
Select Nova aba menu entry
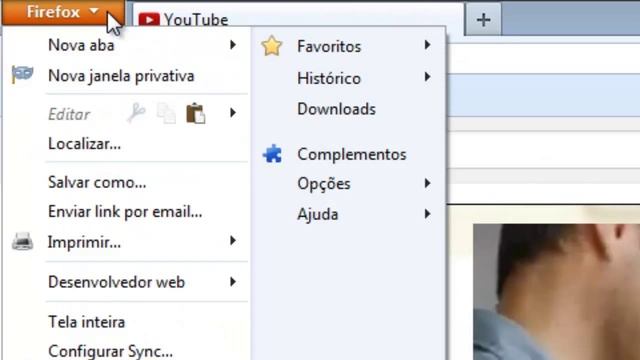click(x=81, y=45)
